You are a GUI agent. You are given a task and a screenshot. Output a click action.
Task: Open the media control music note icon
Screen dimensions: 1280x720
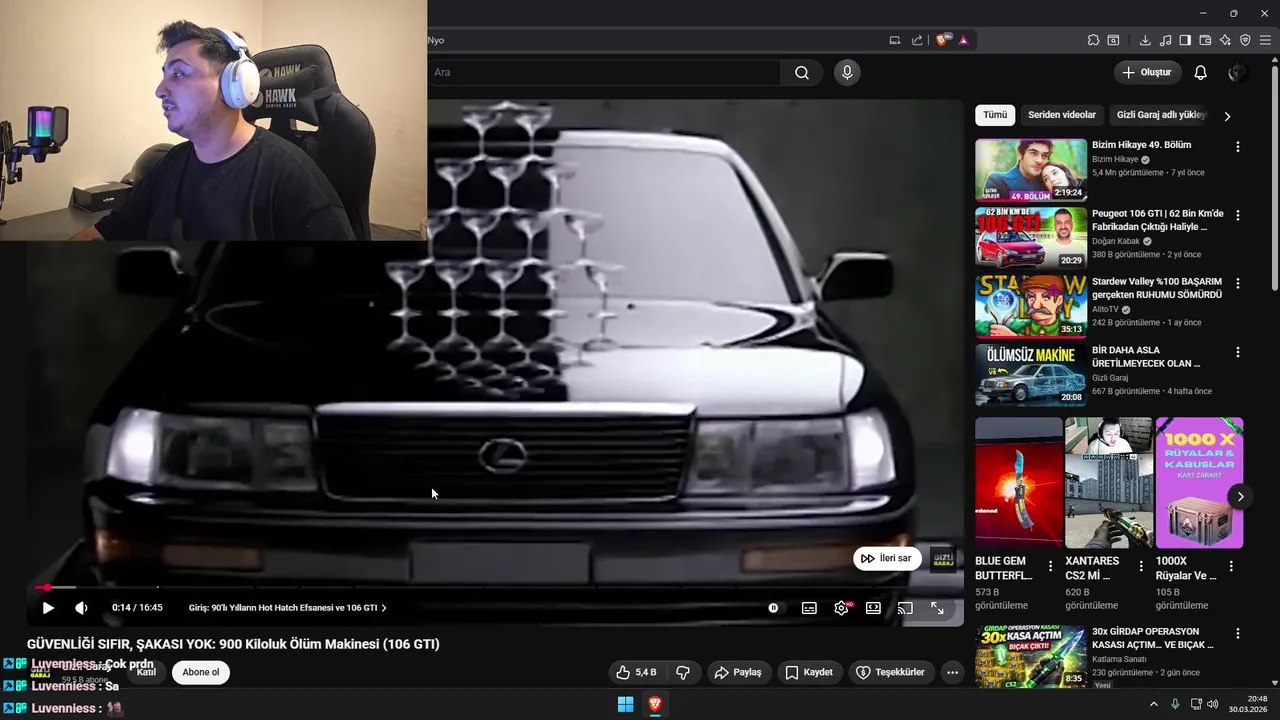(x=1165, y=40)
